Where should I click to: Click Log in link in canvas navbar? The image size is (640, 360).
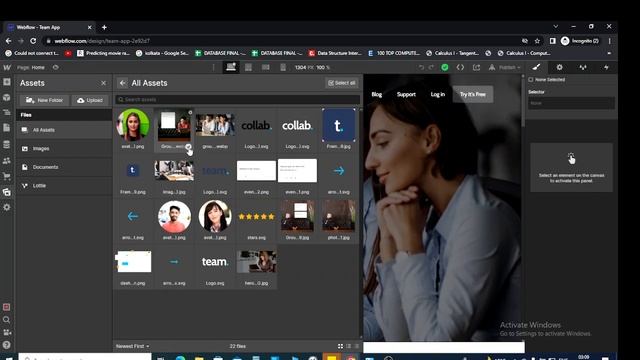(438, 94)
